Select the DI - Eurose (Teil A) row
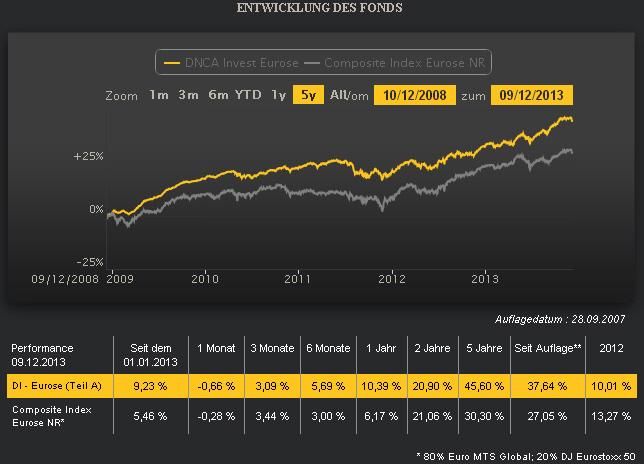Screen dimensions: 644x464 coord(322,386)
